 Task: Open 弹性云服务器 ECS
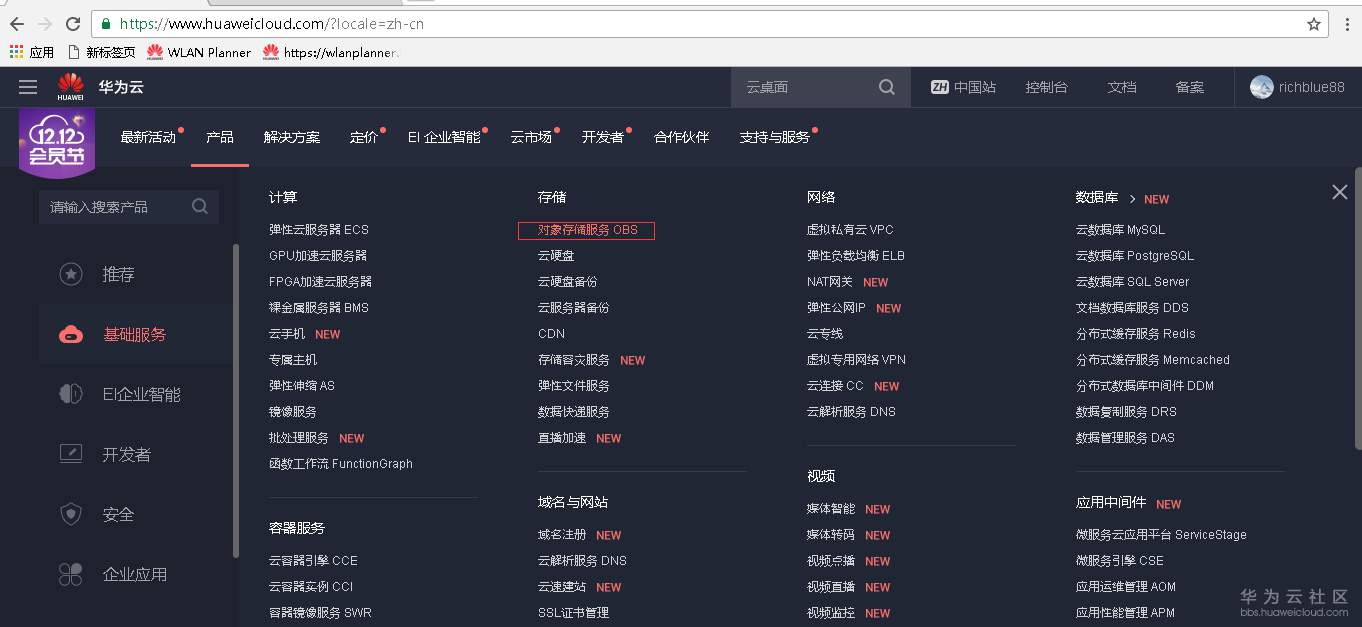point(319,229)
